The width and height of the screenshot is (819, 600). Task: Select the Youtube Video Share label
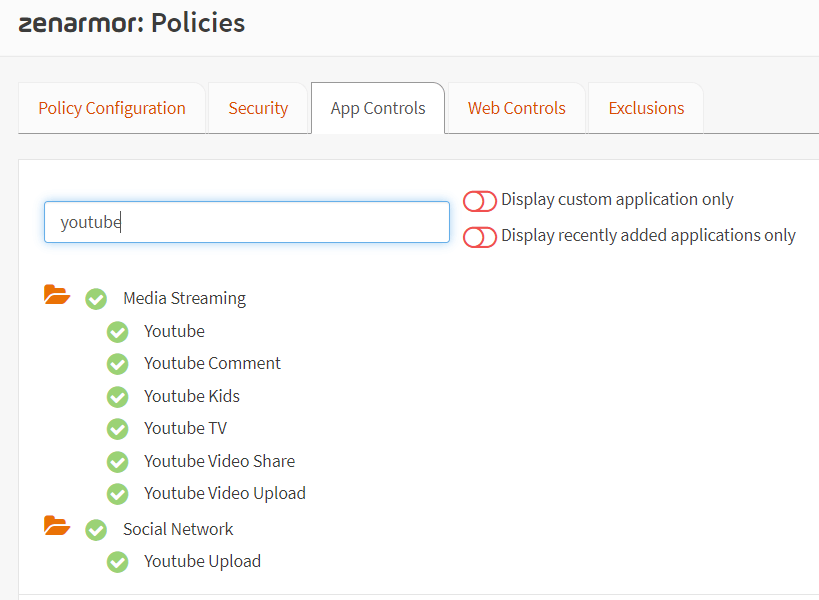click(x=219, y=461)
